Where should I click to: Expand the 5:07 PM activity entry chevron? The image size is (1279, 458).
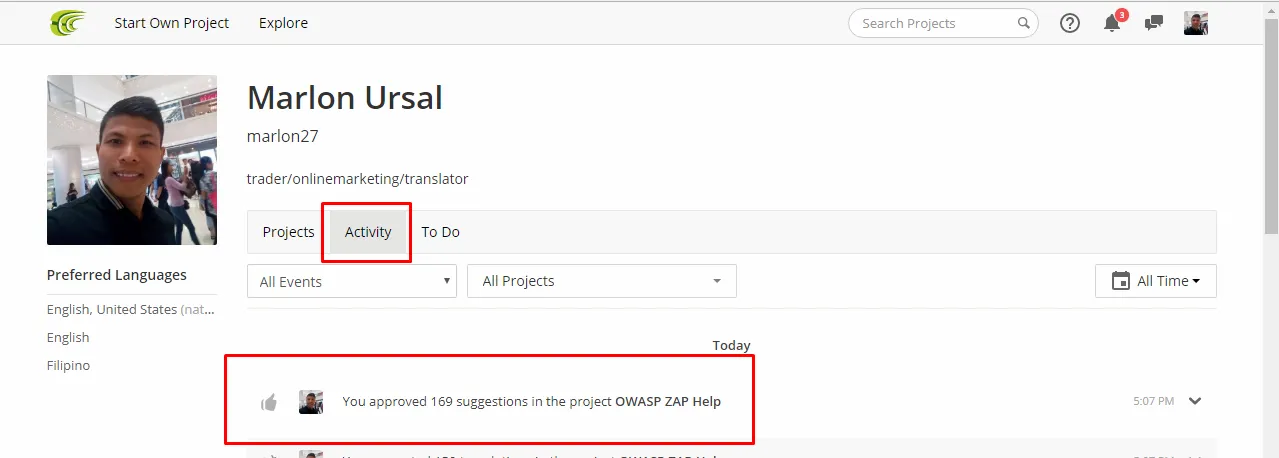1195,401
